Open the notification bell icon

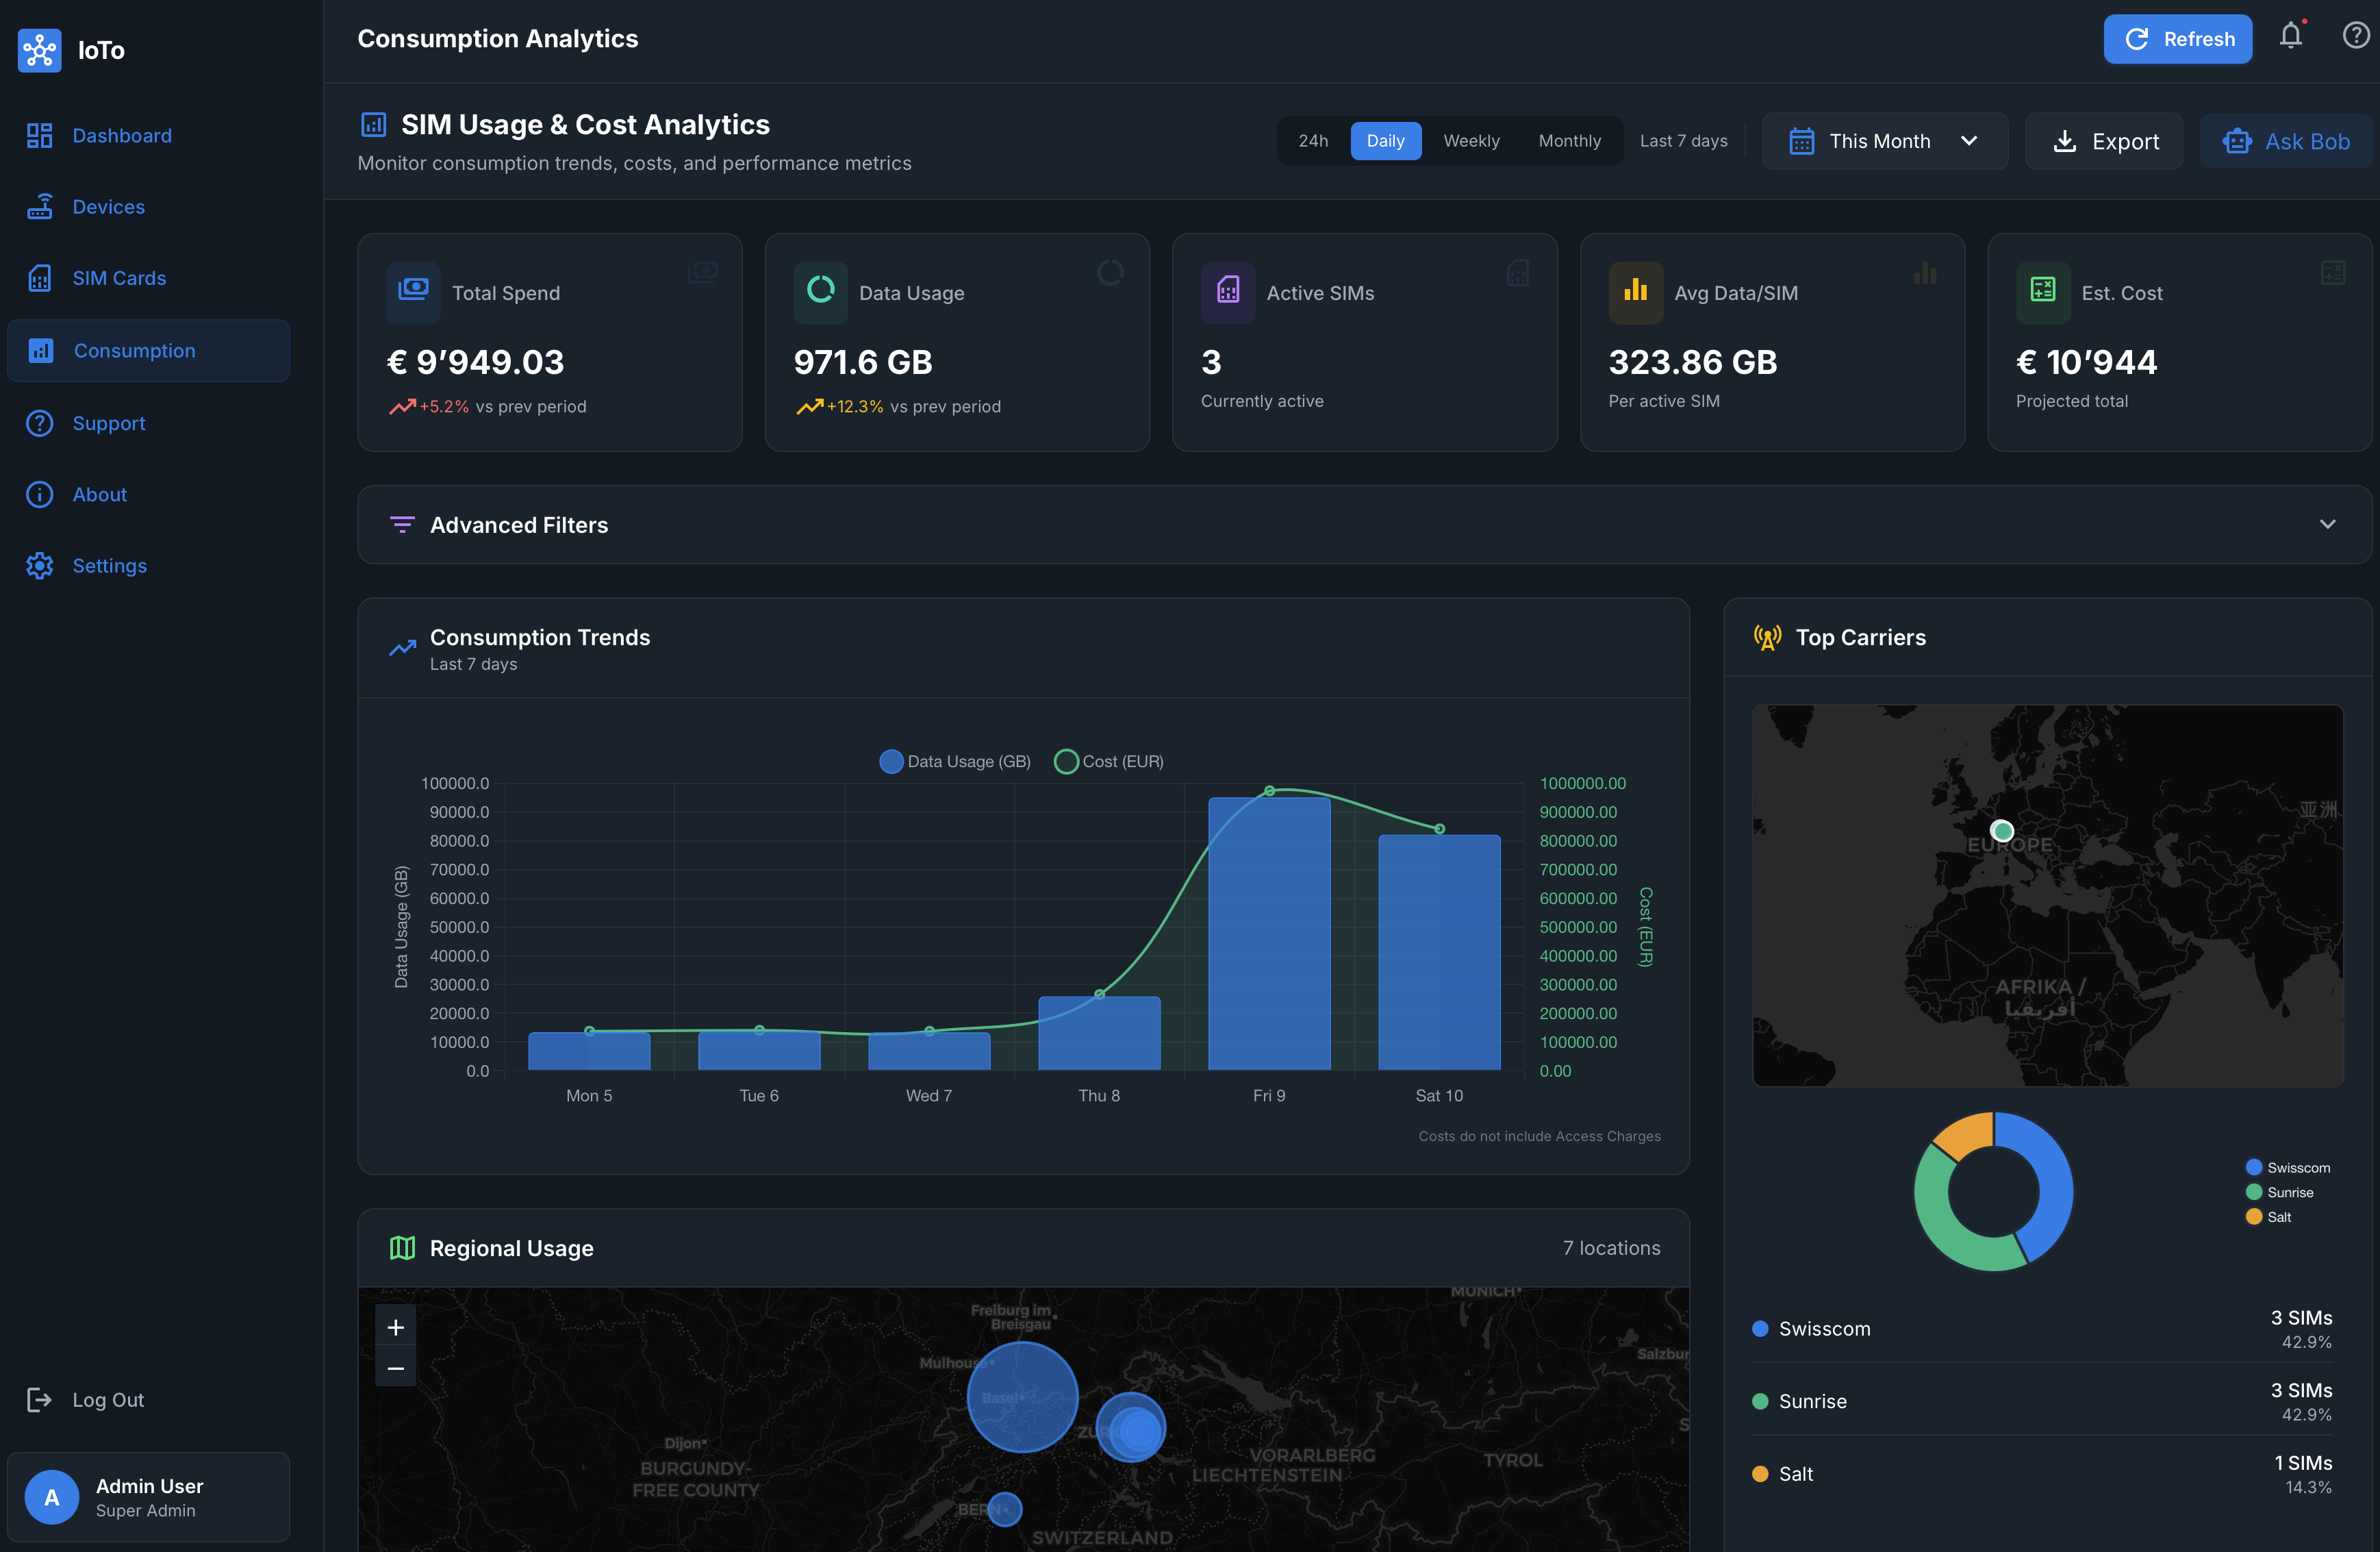point(2290,35)
